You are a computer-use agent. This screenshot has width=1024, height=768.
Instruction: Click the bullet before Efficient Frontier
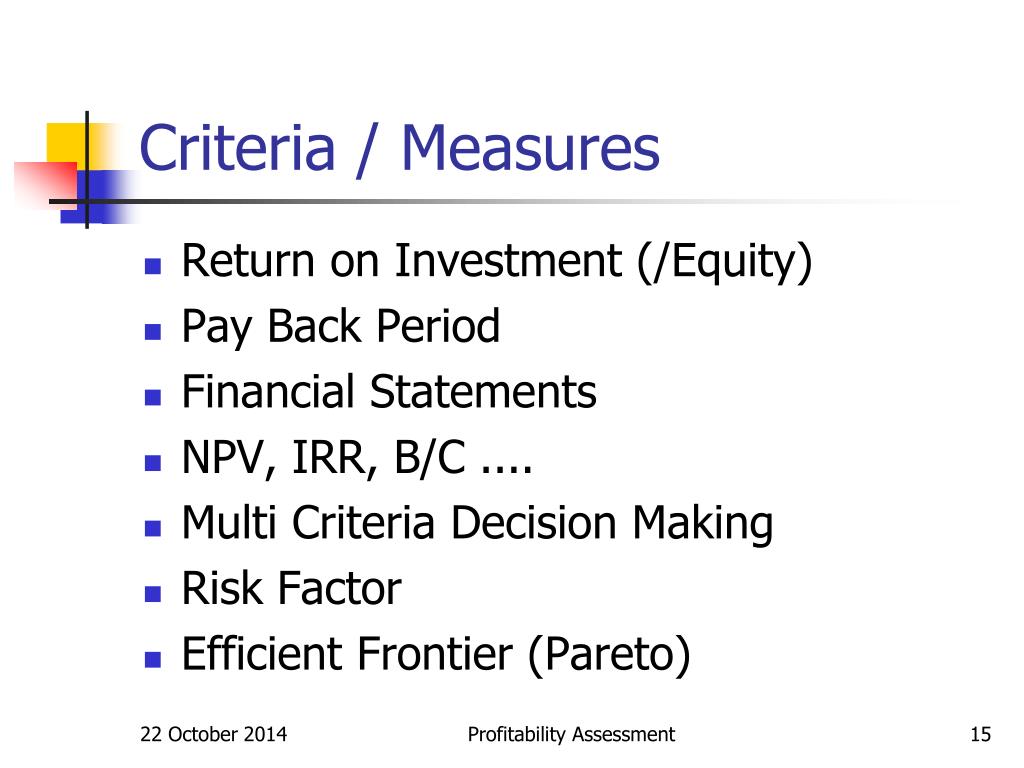(x=153, y=660)
